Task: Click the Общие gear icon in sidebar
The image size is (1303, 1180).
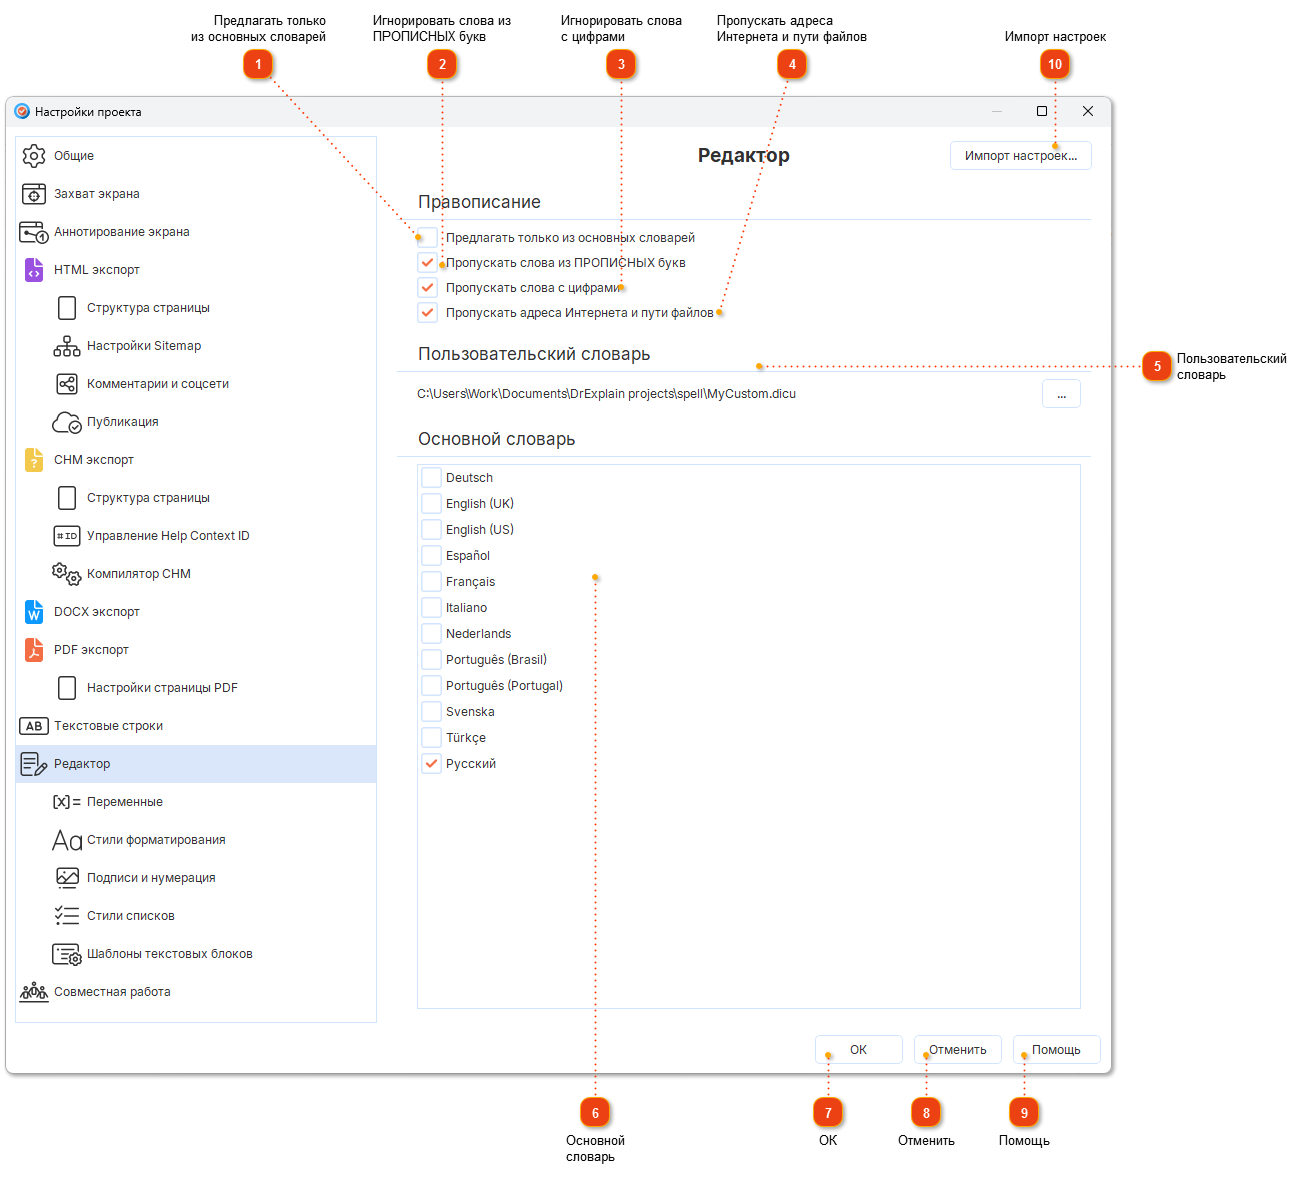Action: click(34, 156)
